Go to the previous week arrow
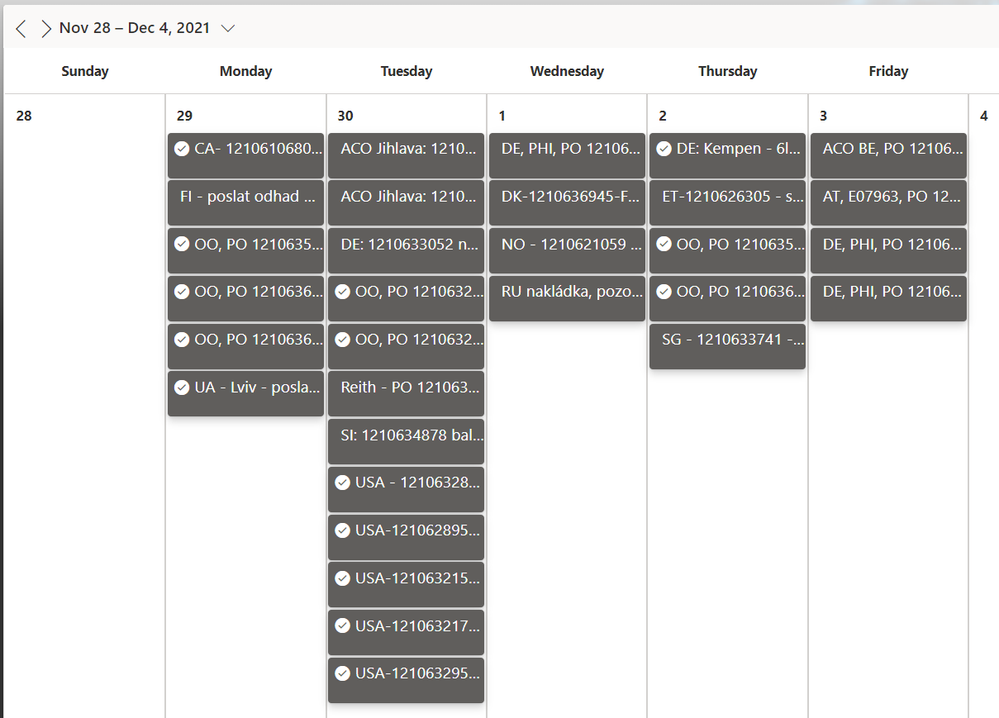 pyautogui.click(x=21, y=29)
